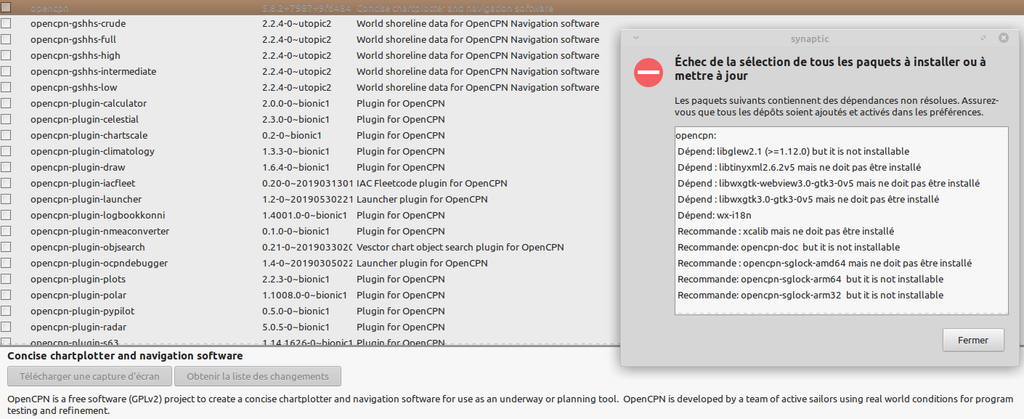The height and width of the screenshot is (419, 1024).
Task: Tick the opencpn-plugin-pypilot checkbox
Action: coord(6,311)
